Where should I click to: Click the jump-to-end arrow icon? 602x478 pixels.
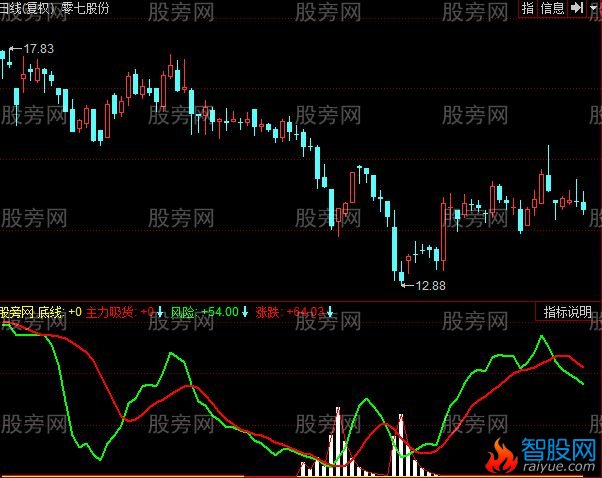(577, 8)
